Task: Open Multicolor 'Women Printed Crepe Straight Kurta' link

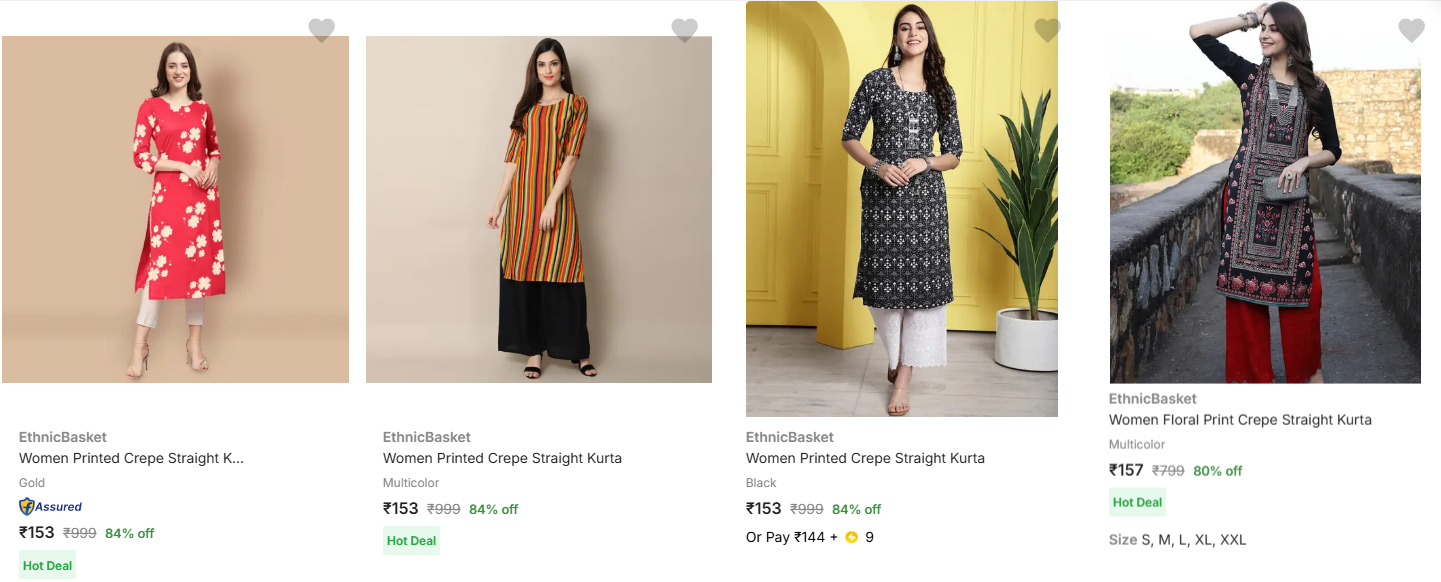Action: point(502,458)
